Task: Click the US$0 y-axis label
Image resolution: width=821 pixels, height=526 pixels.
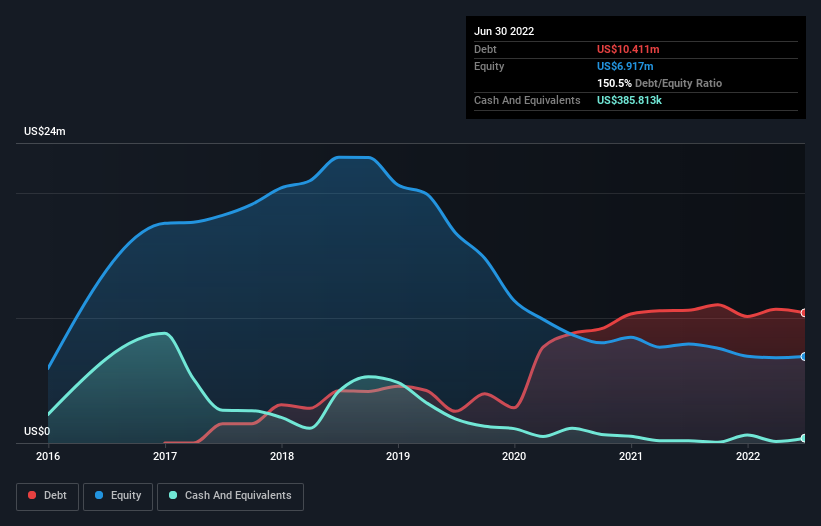Action: pos(37,431)
